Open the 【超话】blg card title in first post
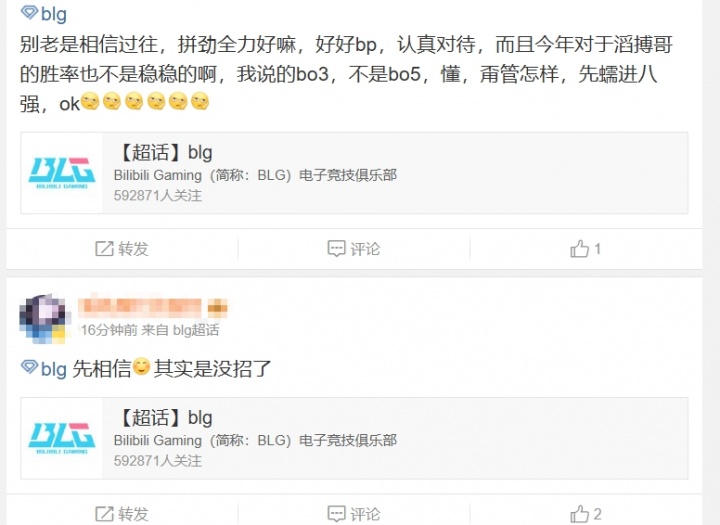 [164, 152]
